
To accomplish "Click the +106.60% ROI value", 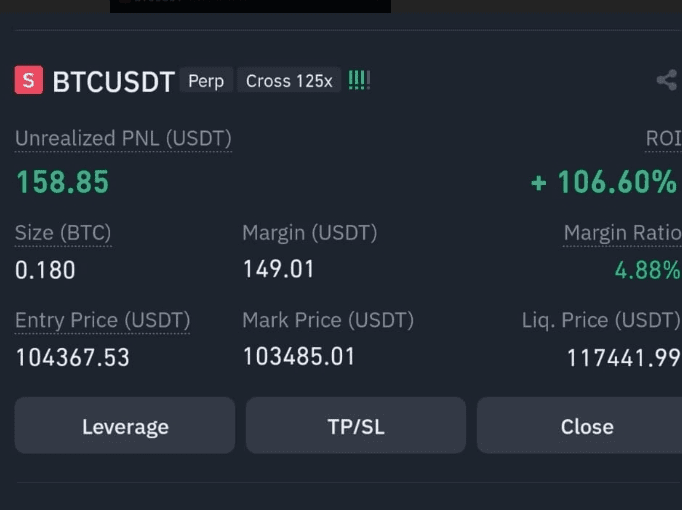I will (x=603, y=182).
